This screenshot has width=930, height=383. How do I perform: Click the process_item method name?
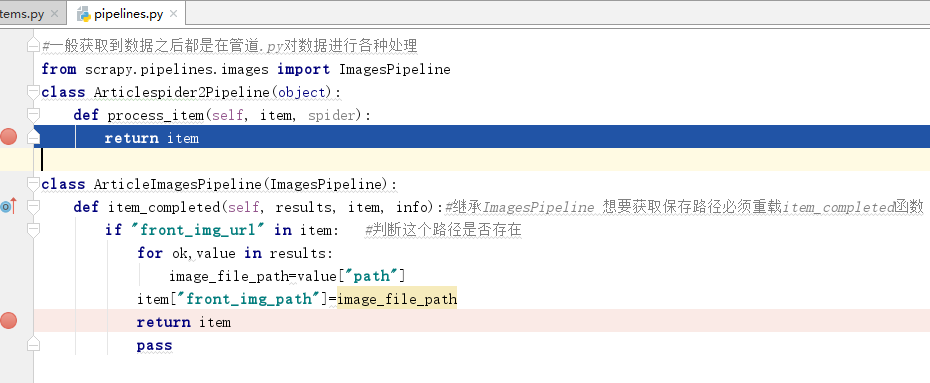pos(155,115)
